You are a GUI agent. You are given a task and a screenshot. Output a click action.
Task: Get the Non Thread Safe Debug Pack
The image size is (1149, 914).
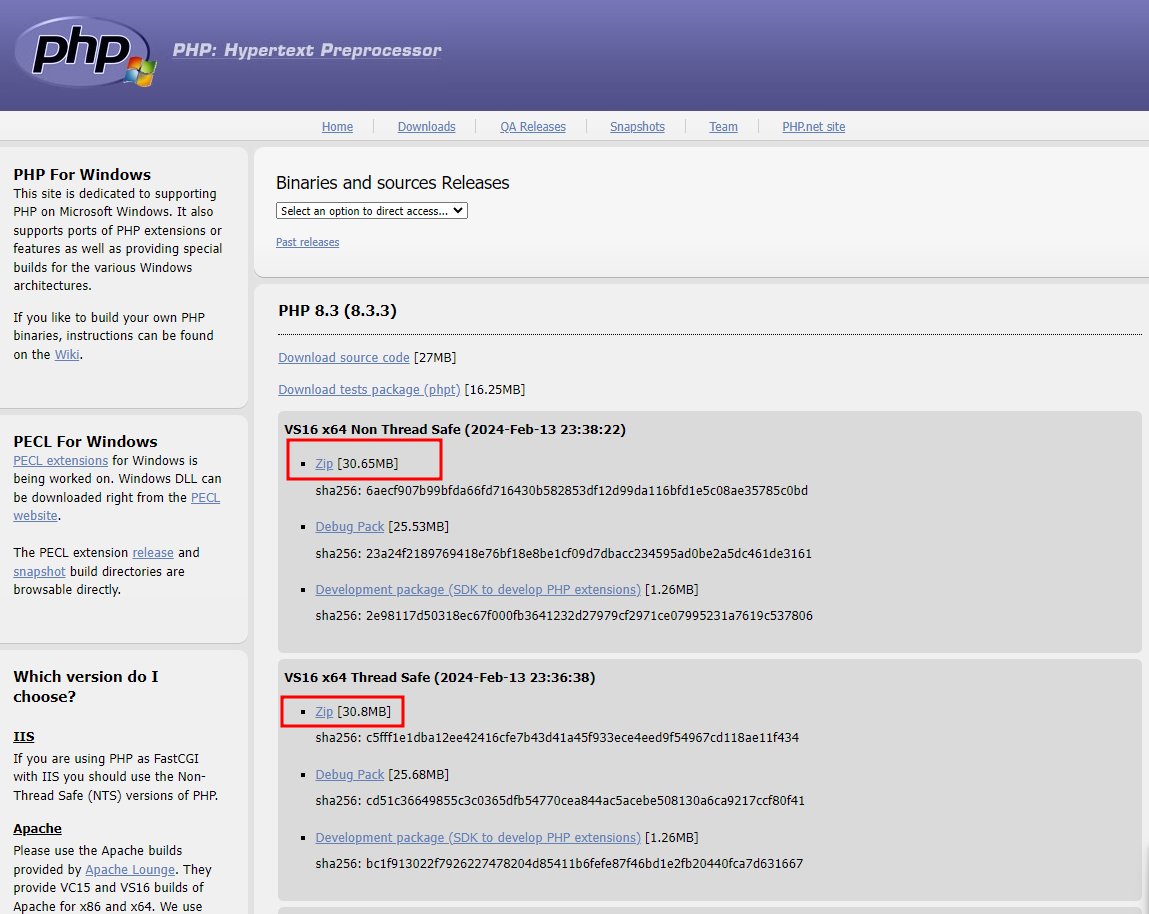(x=350, y=527)
